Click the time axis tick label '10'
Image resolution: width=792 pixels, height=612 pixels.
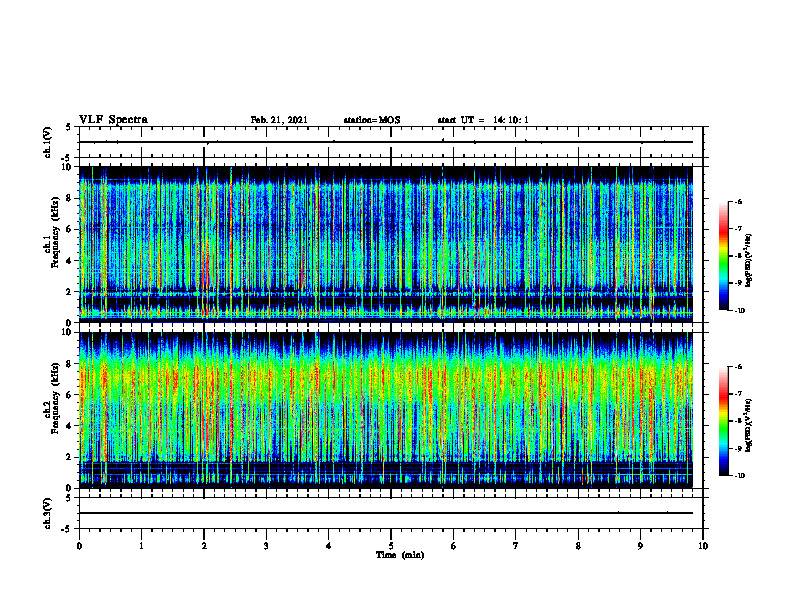[x=703, y=546]
